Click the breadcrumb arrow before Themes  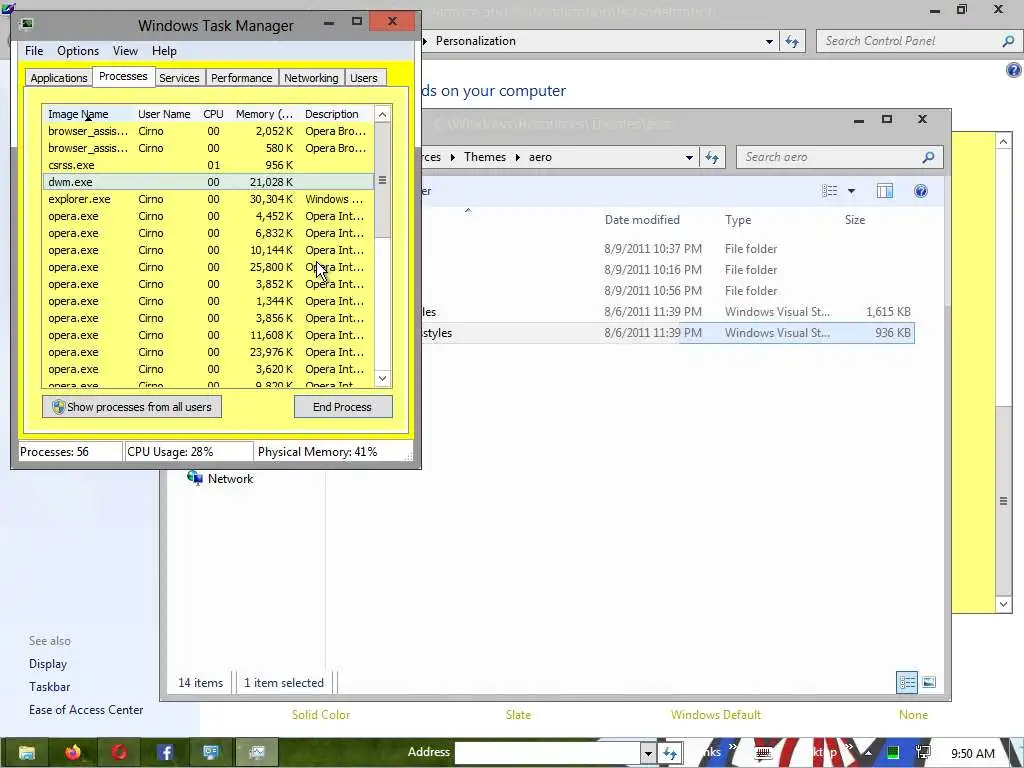[x=452, y=157]
